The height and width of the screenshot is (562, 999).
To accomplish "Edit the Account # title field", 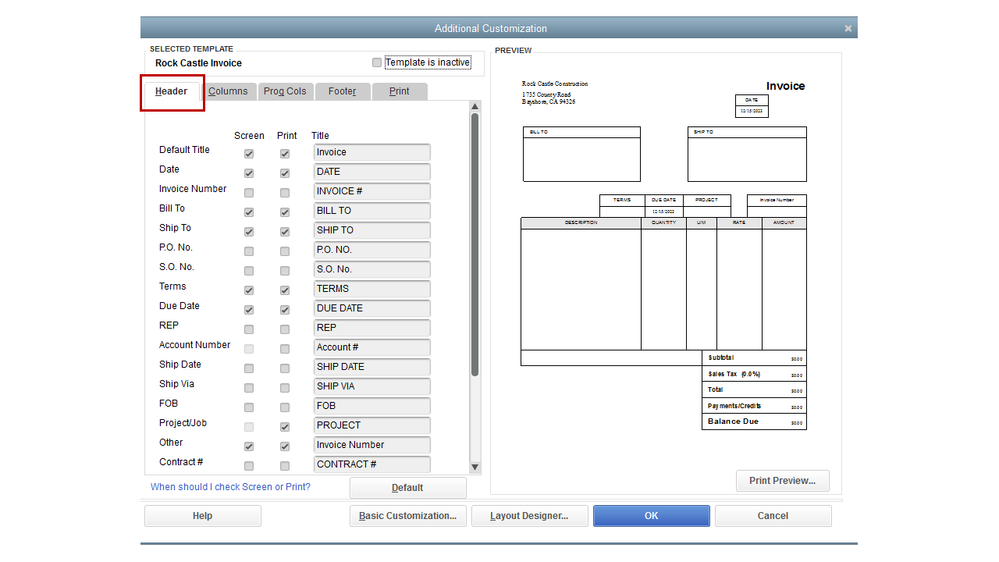I will tap(372, 347).
